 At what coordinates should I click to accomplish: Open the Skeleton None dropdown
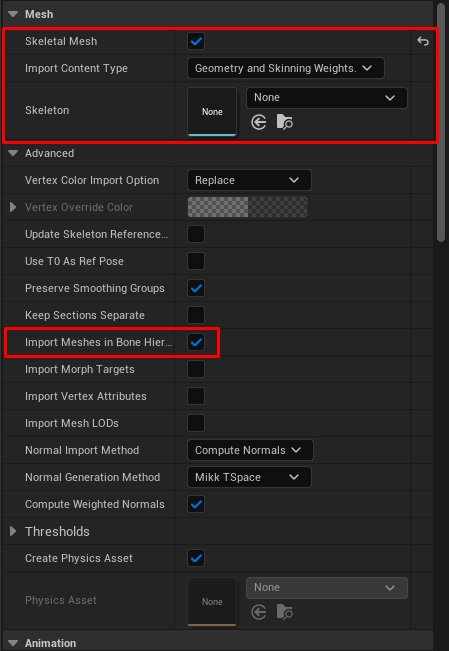(x=327, y=98)
